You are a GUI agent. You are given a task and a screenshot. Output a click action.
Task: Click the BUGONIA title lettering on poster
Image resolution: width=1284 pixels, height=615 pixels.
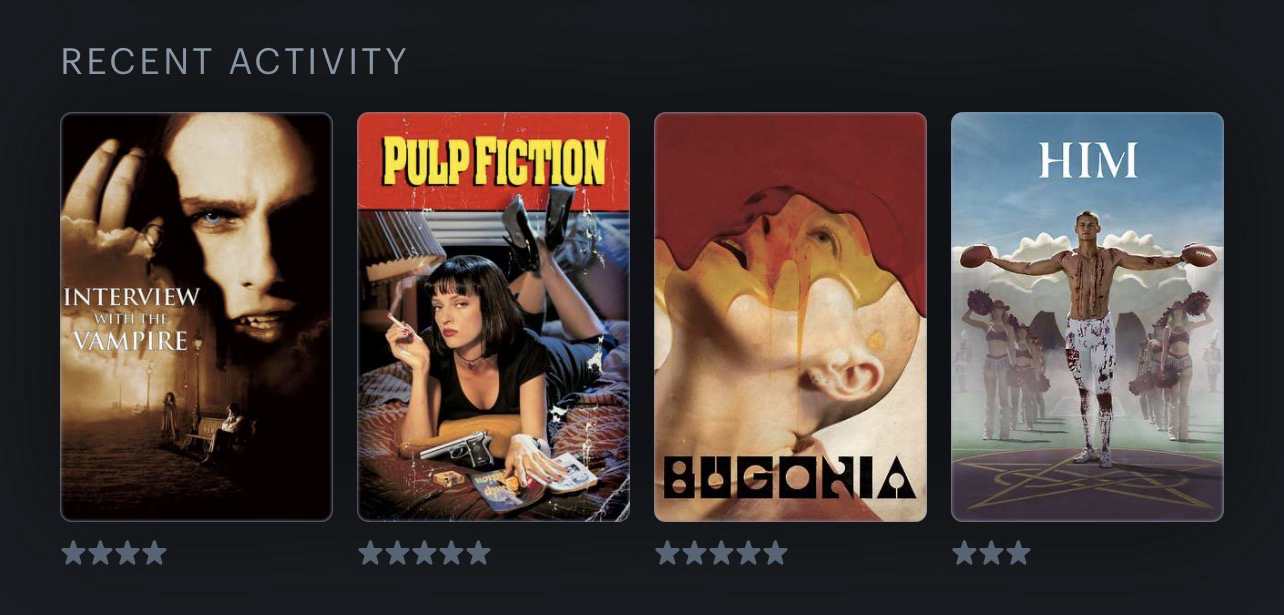(x=789, y=478)
